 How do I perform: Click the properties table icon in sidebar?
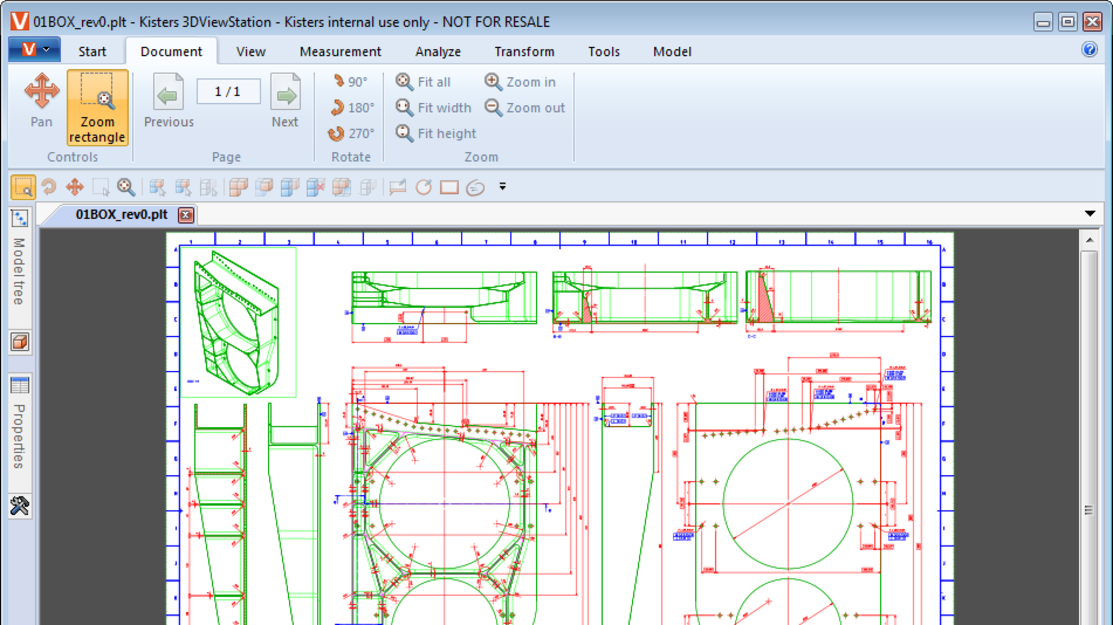coord(20,386)
